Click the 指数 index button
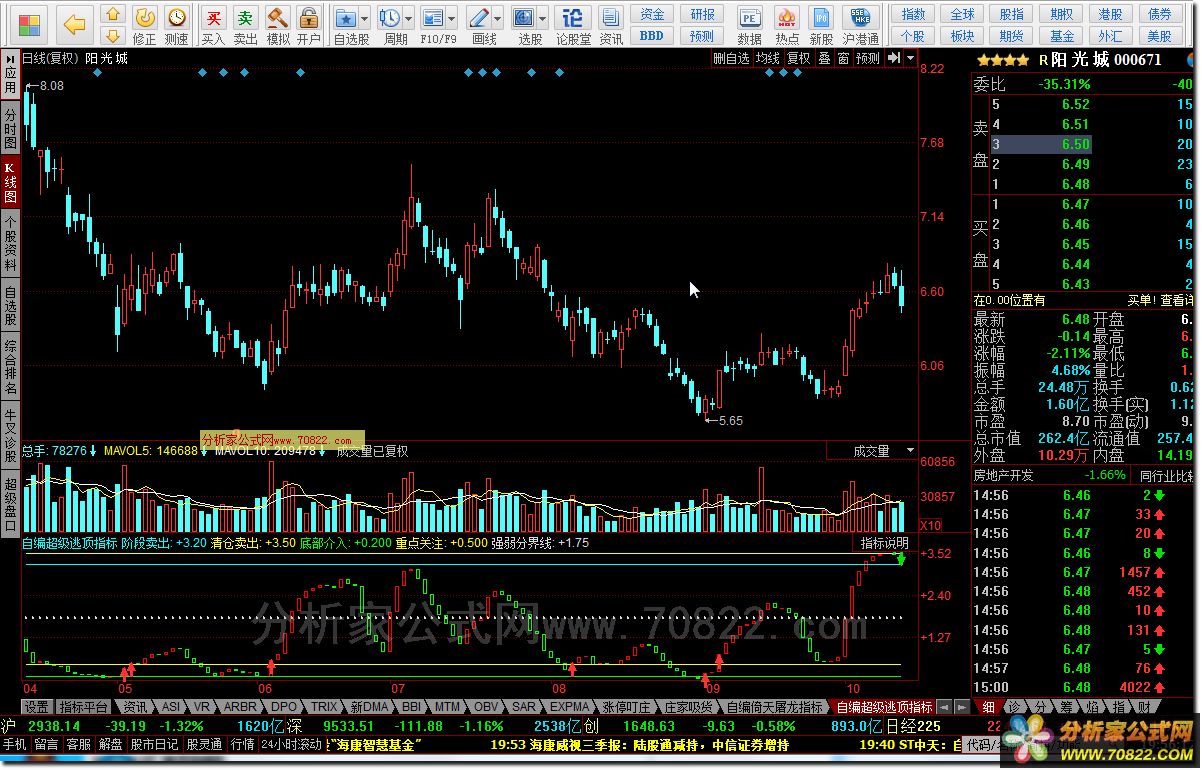The height and width of the screenshot is (770, 1202). [x=914, y=14]
